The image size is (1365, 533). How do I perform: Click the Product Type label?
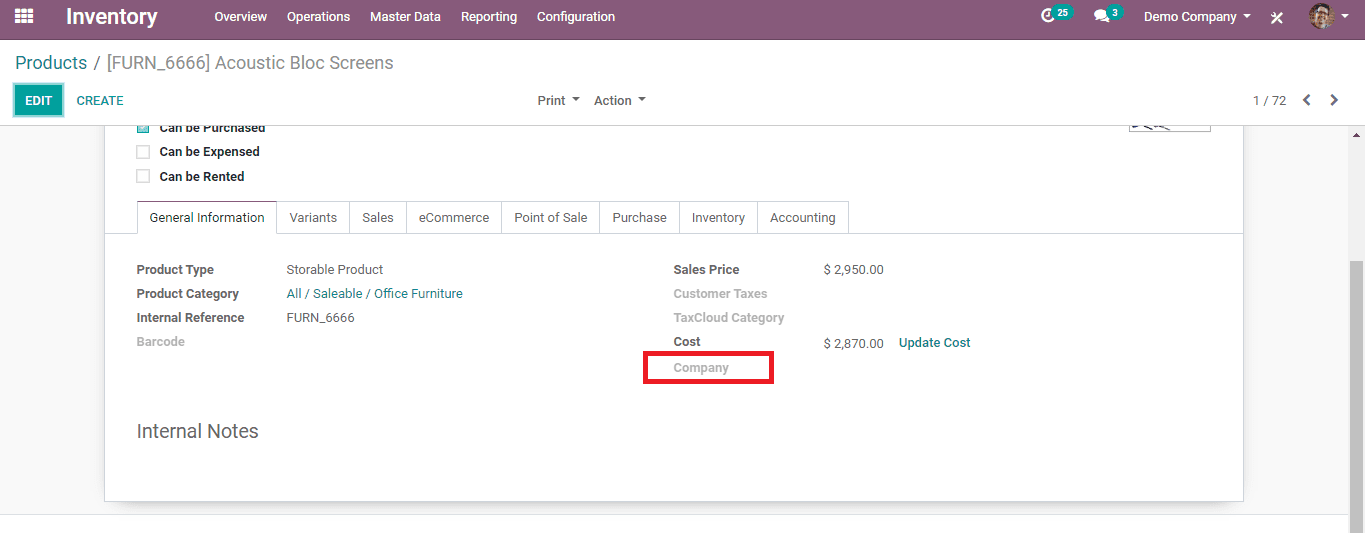pos(175,270)
